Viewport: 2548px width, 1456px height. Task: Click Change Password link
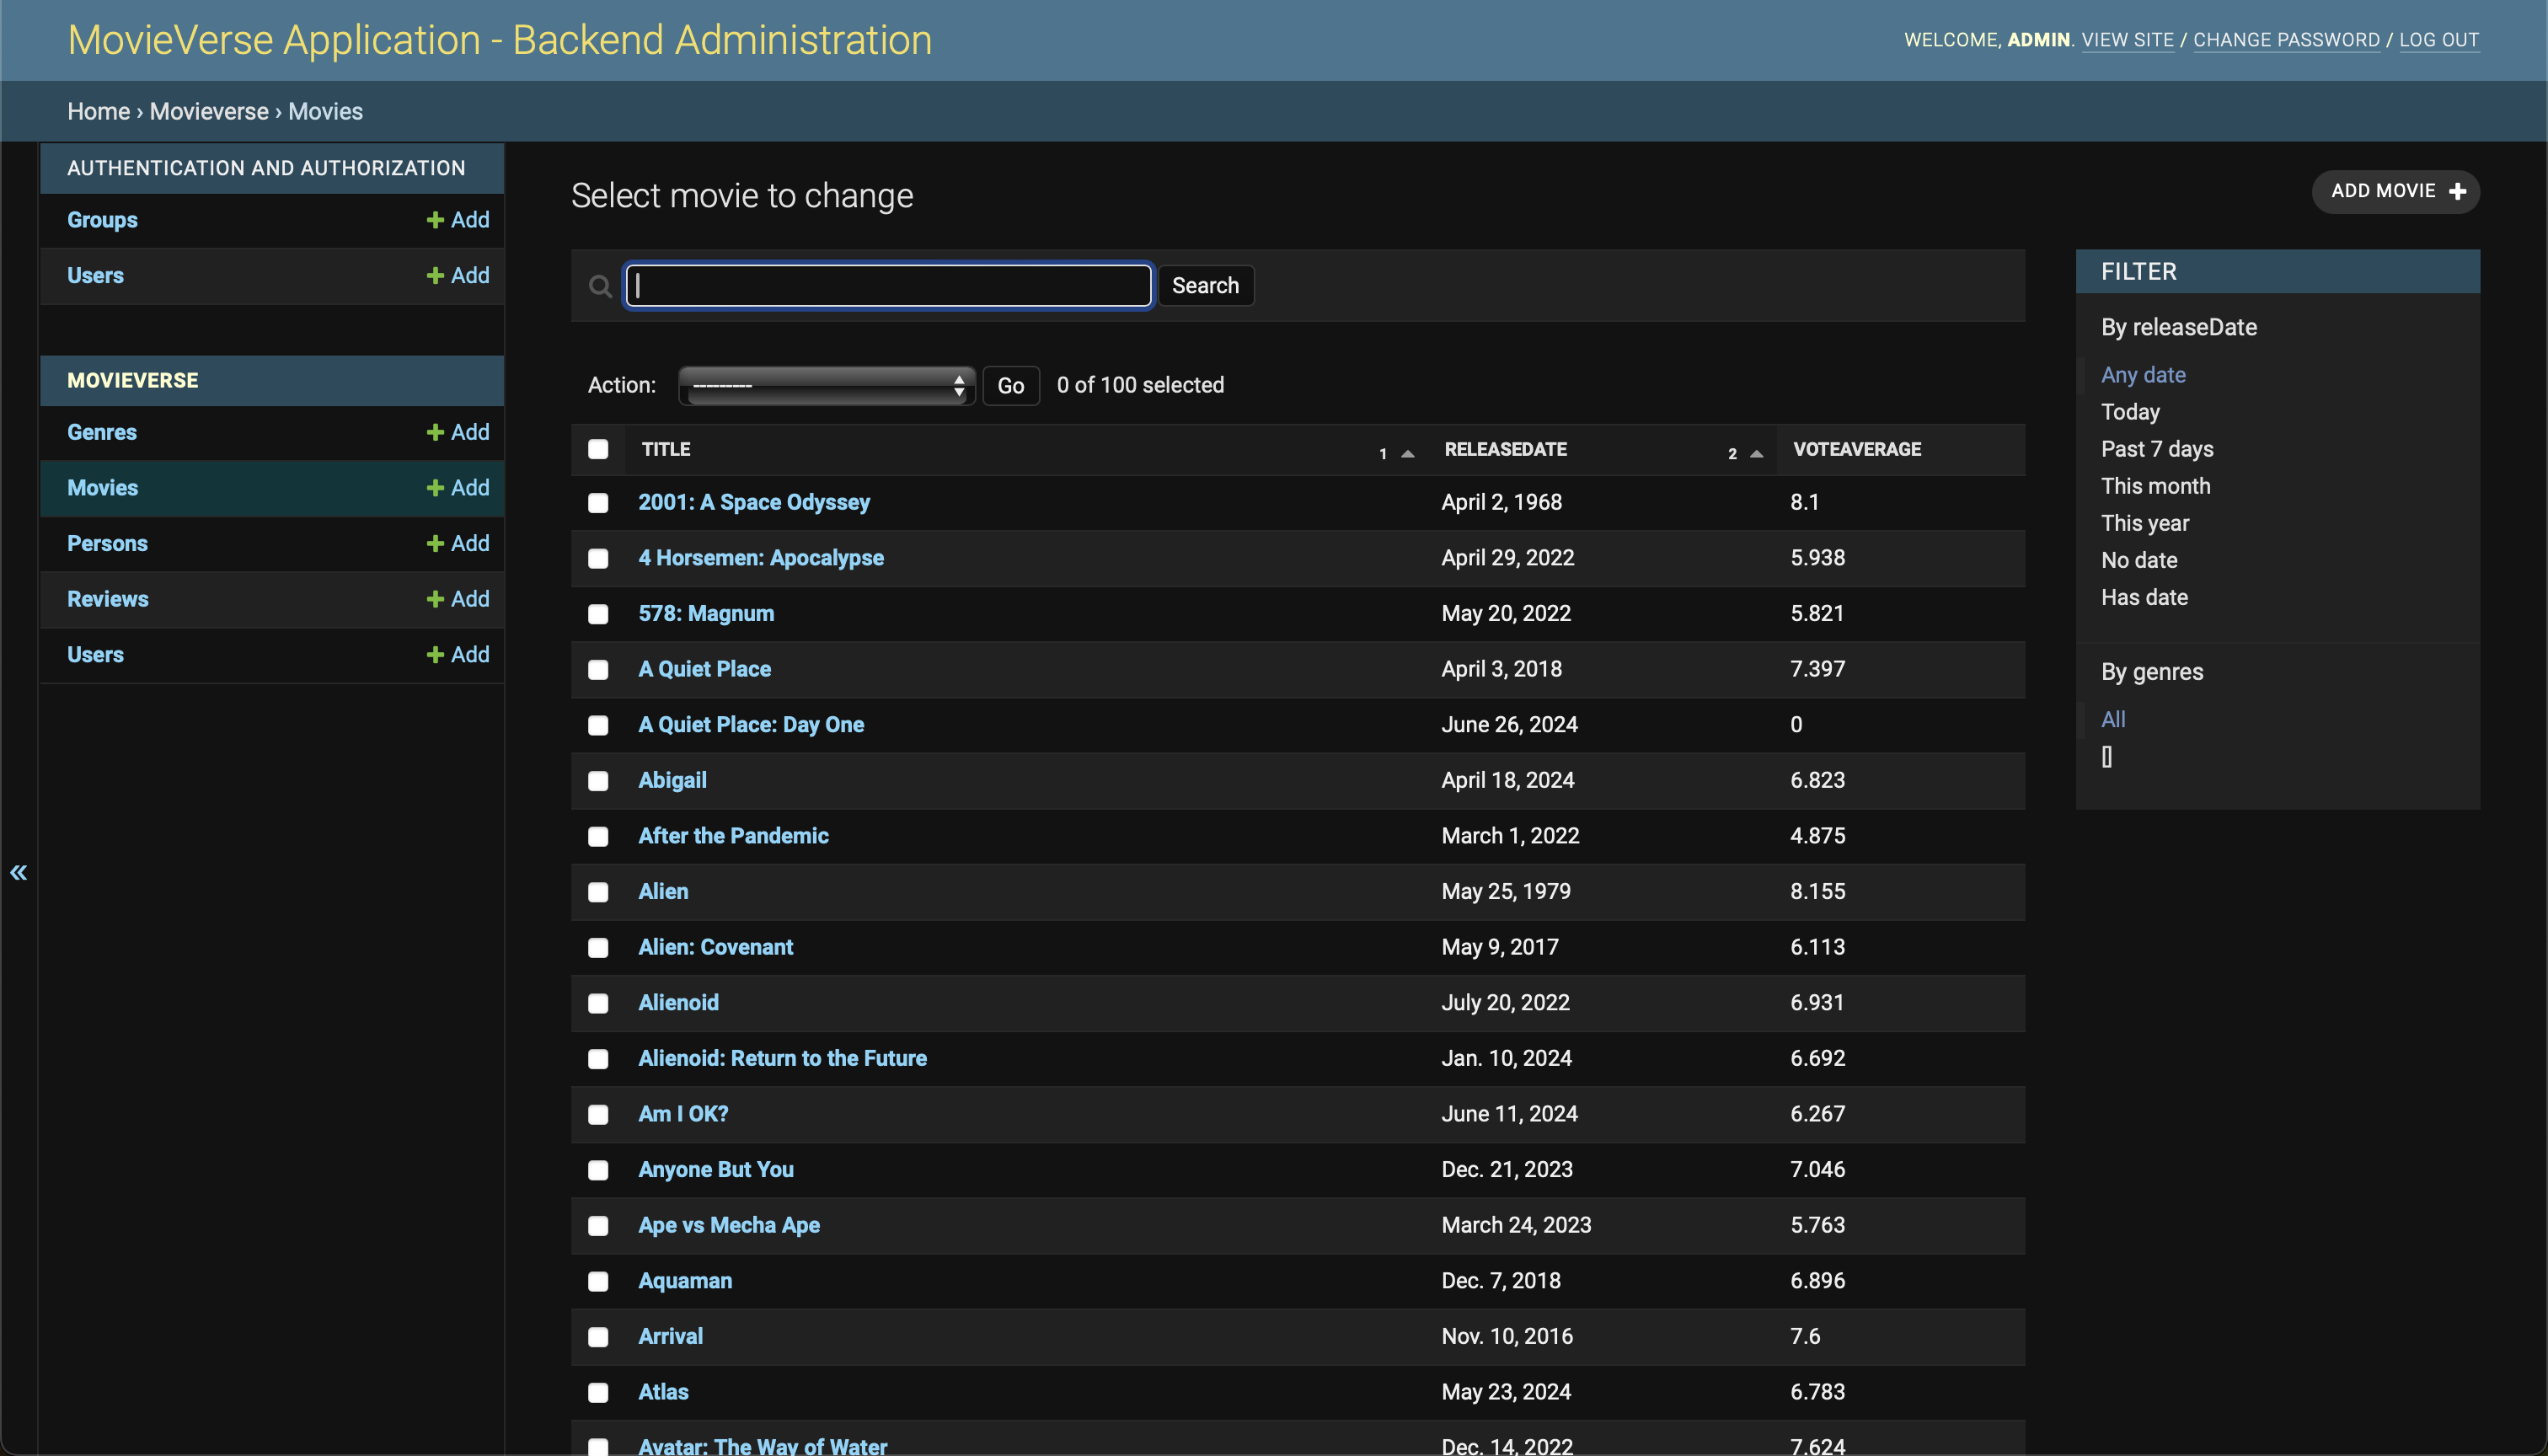(2286, 40)
